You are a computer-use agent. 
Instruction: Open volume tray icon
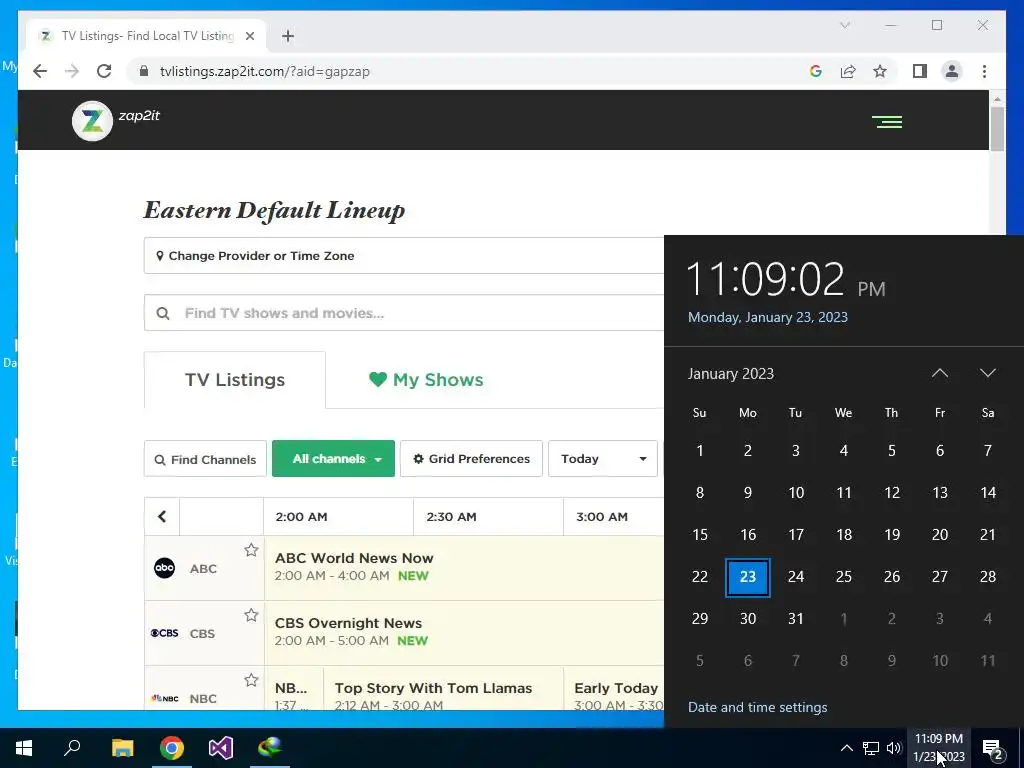894,748
